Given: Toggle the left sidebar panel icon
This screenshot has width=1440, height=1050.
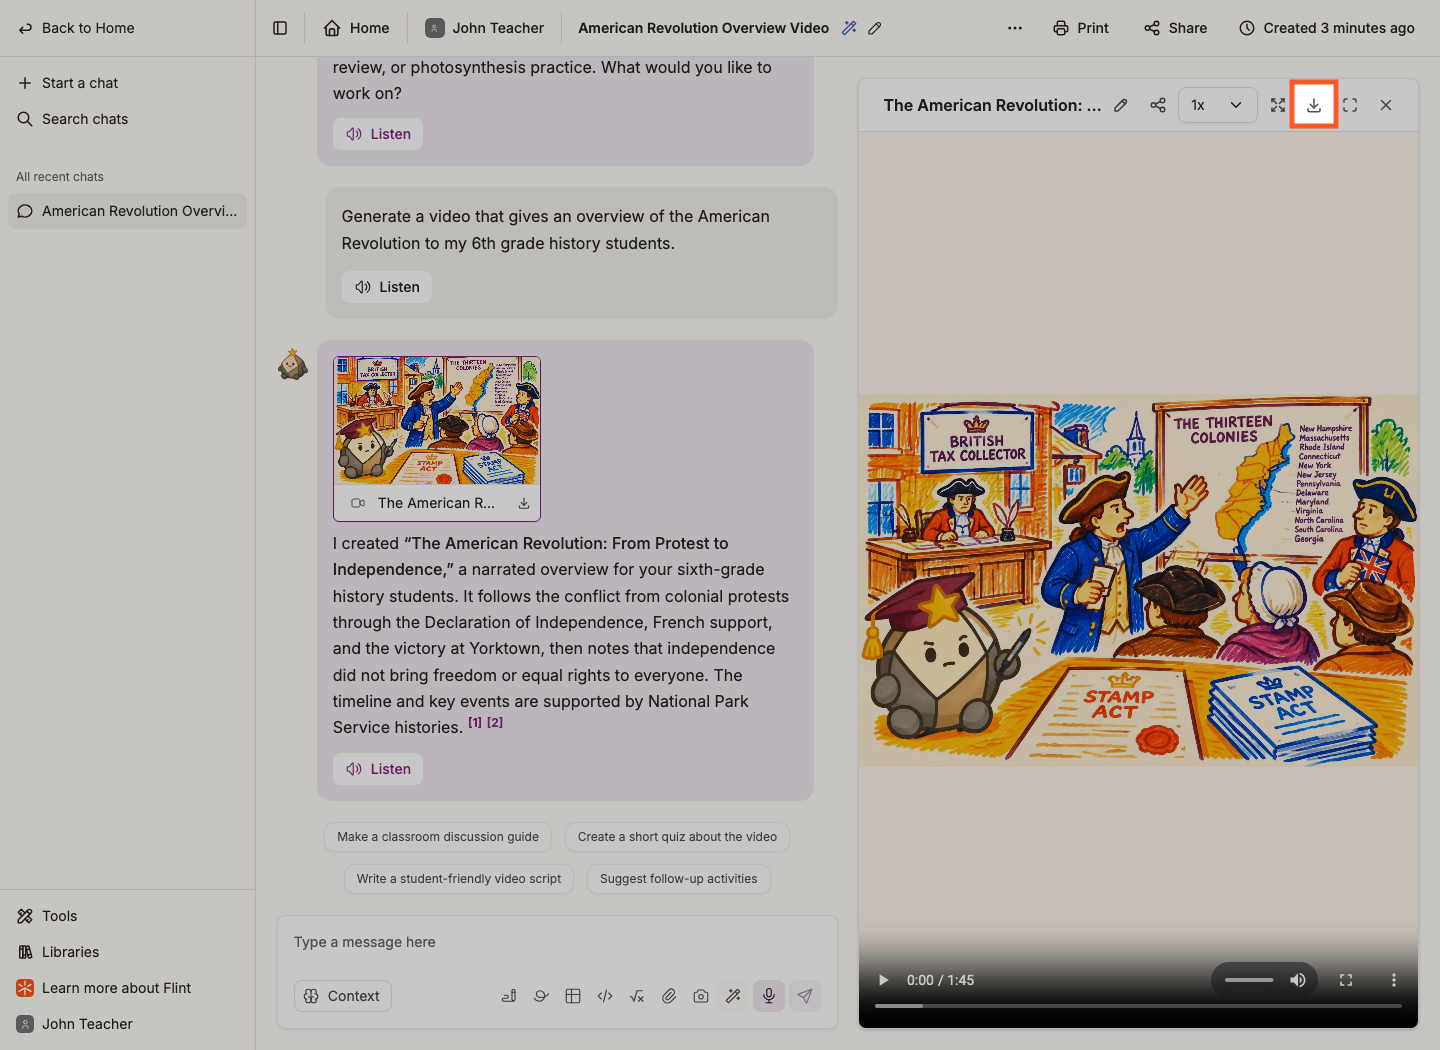Looking at the screenshot, I should pos(280,28).
